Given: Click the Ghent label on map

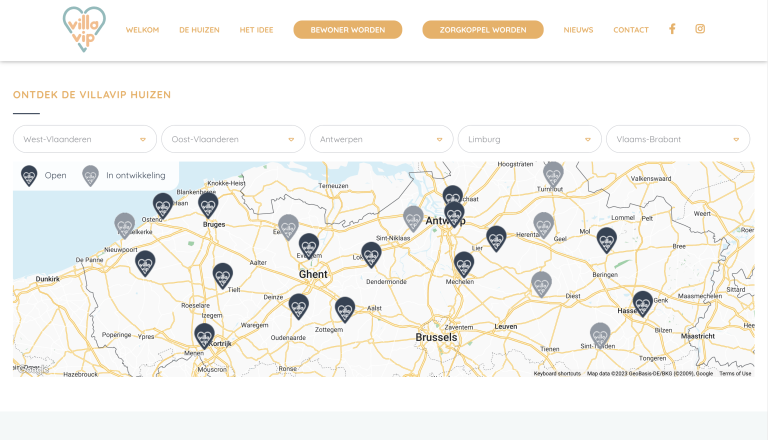Looking at the screenshot, I should 313,274.
